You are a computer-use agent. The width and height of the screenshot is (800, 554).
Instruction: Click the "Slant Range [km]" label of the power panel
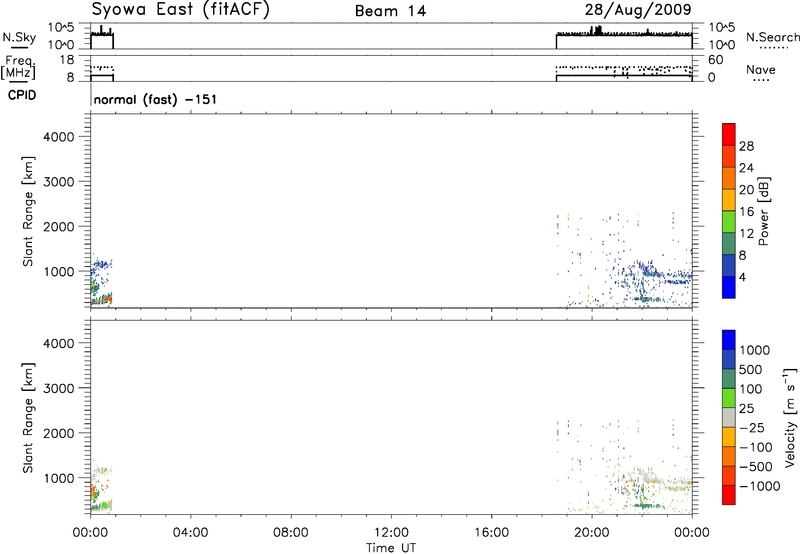click(x=28, y=211)
